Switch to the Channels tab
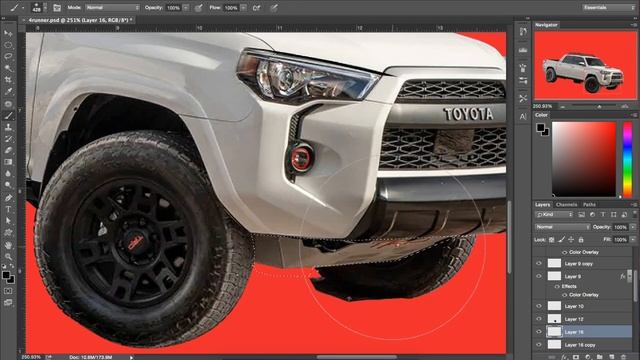Image resolution: width=640 pixels, height=360 pixels. click(x=566, y=204)
